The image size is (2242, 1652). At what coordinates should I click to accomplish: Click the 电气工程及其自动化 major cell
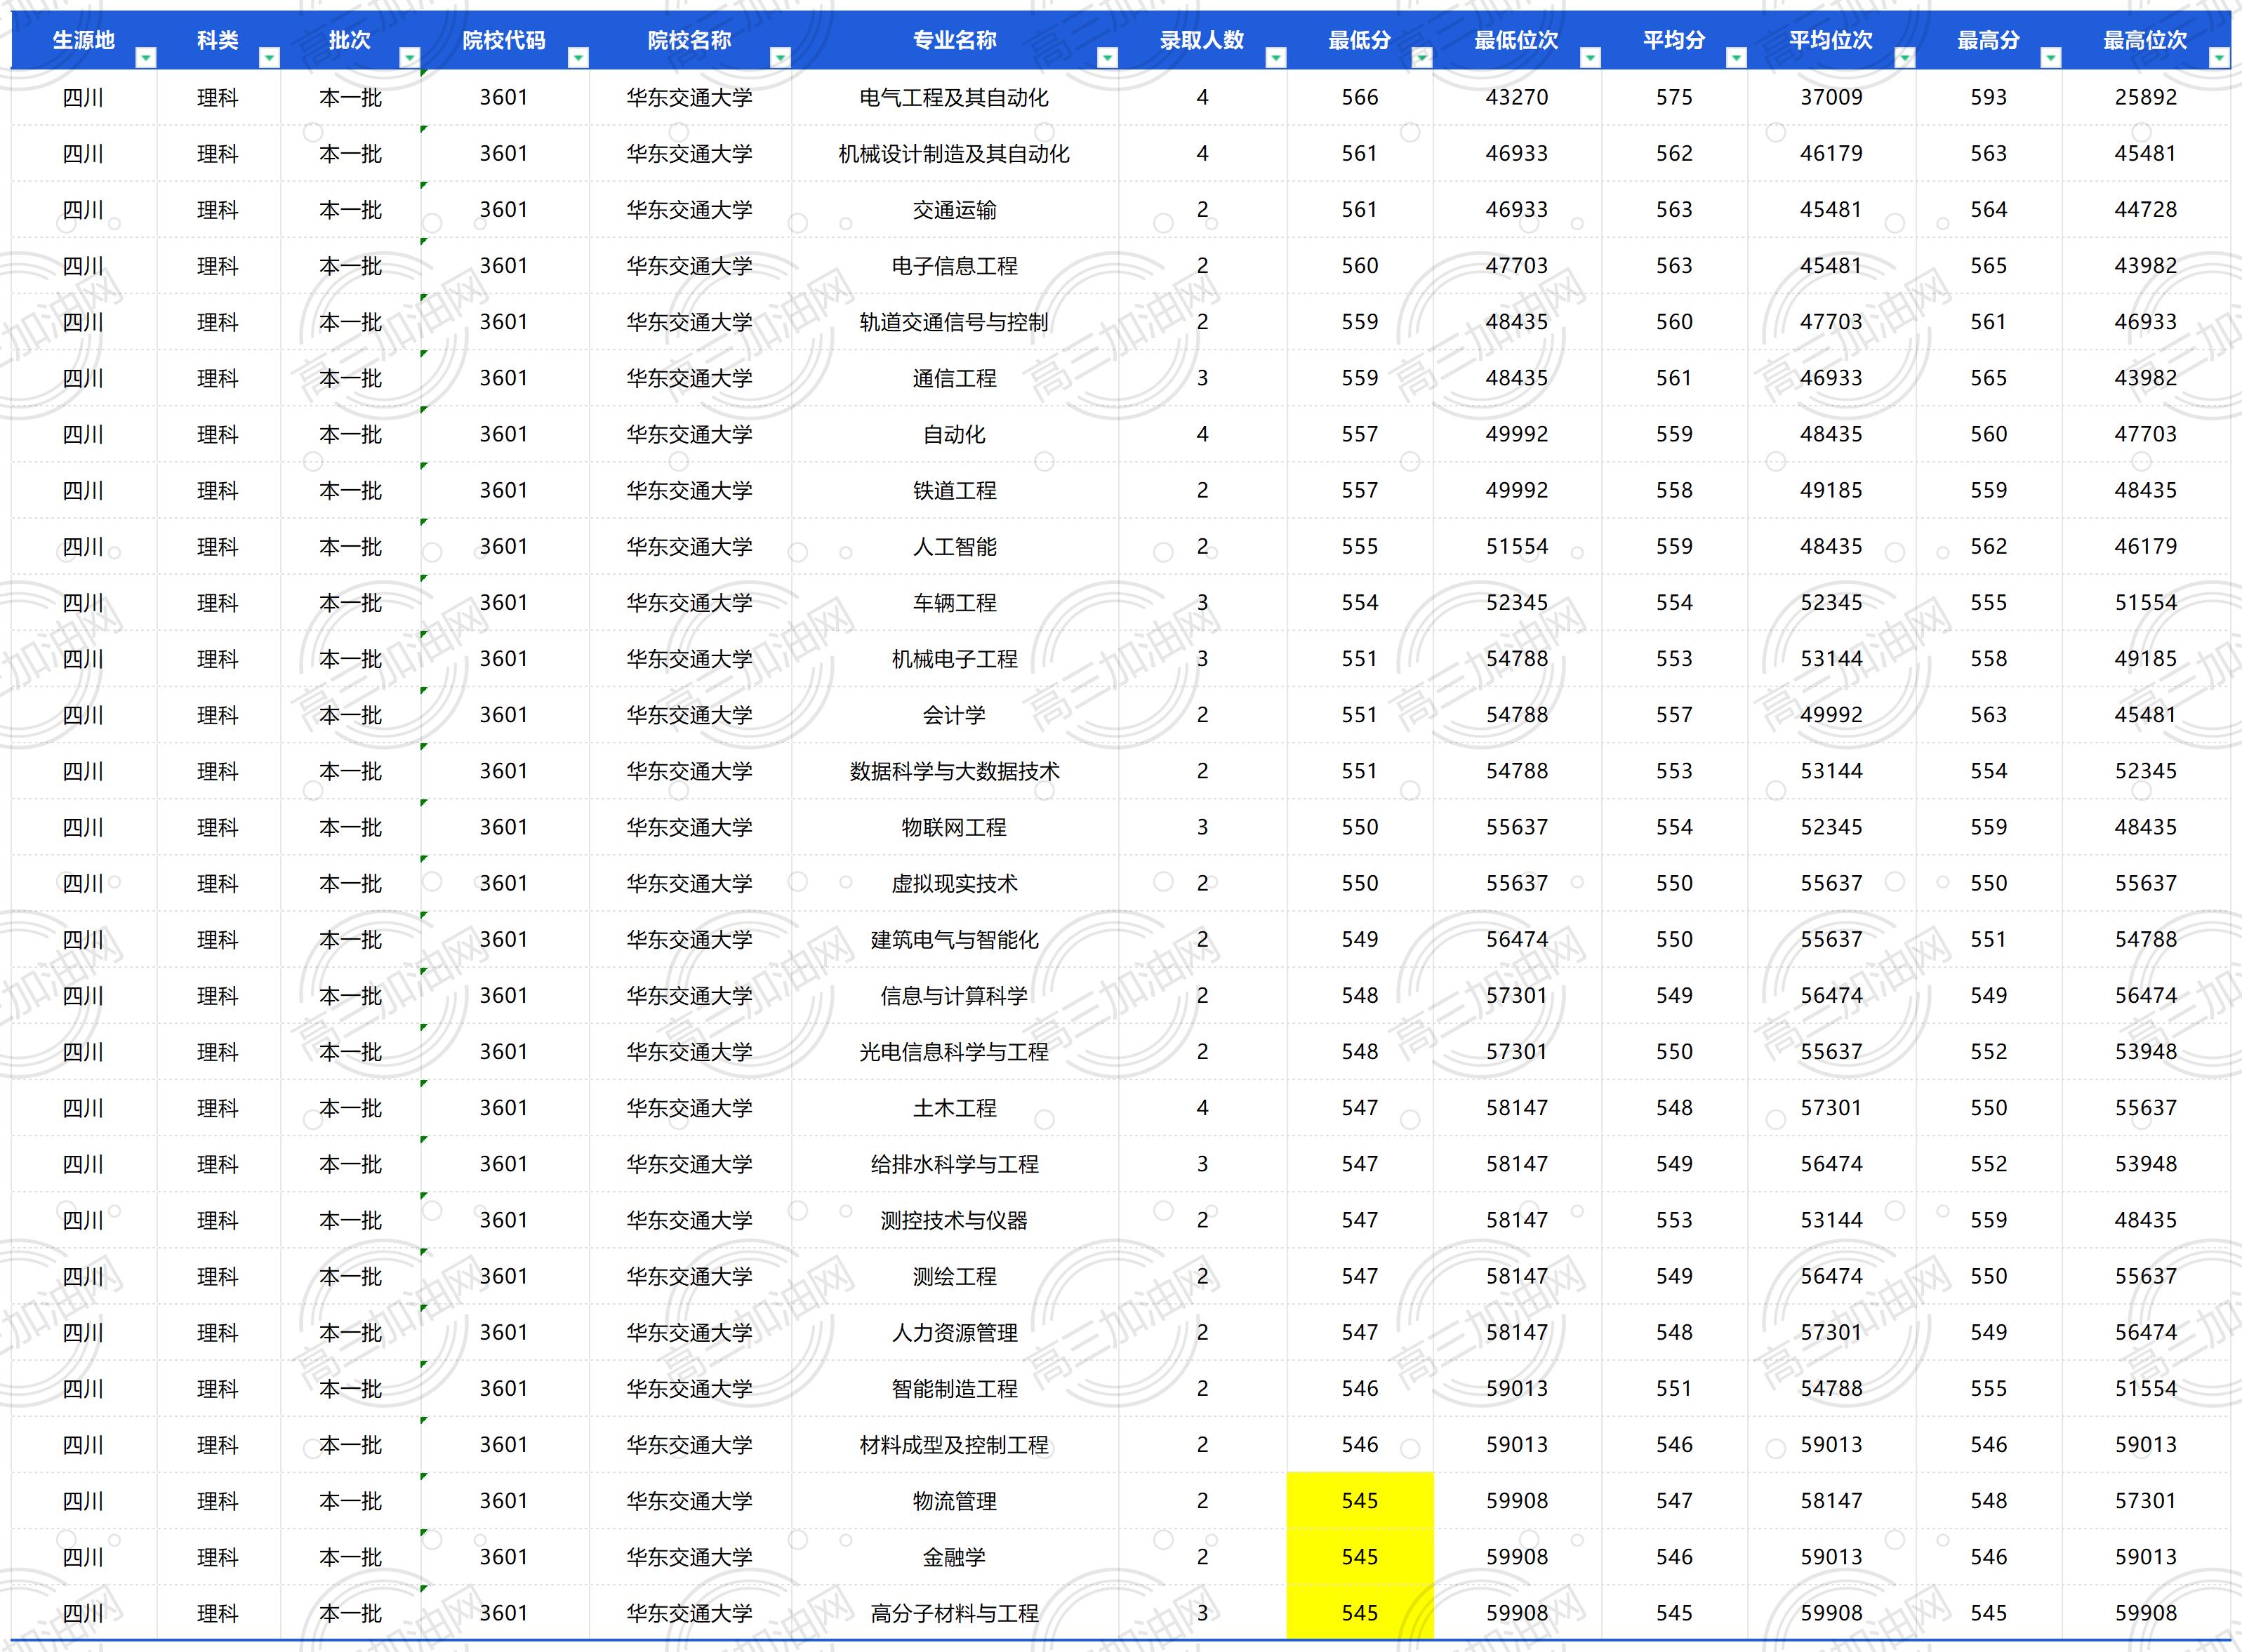point(955,98)
